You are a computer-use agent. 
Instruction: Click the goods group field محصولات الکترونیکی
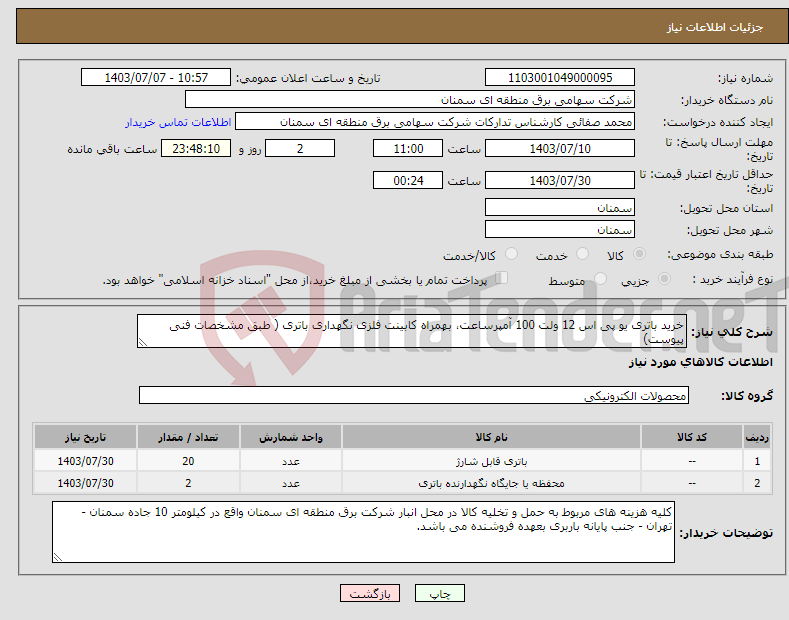[x=414, y=396]
